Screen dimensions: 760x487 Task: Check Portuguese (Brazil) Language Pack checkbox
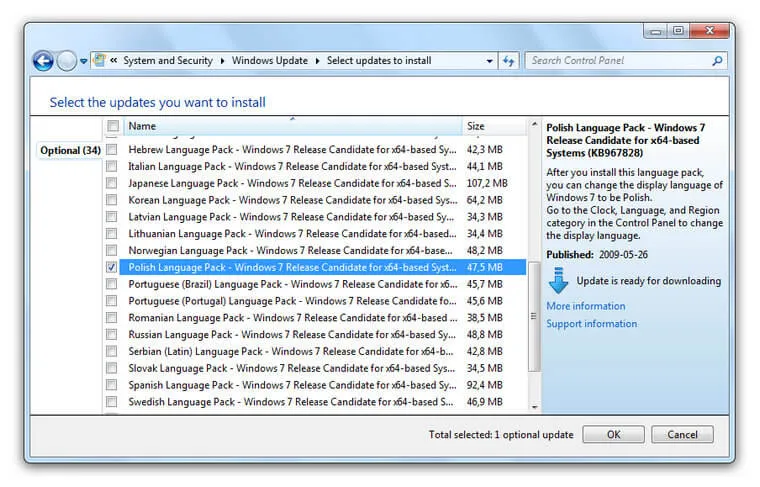(112, 284)
